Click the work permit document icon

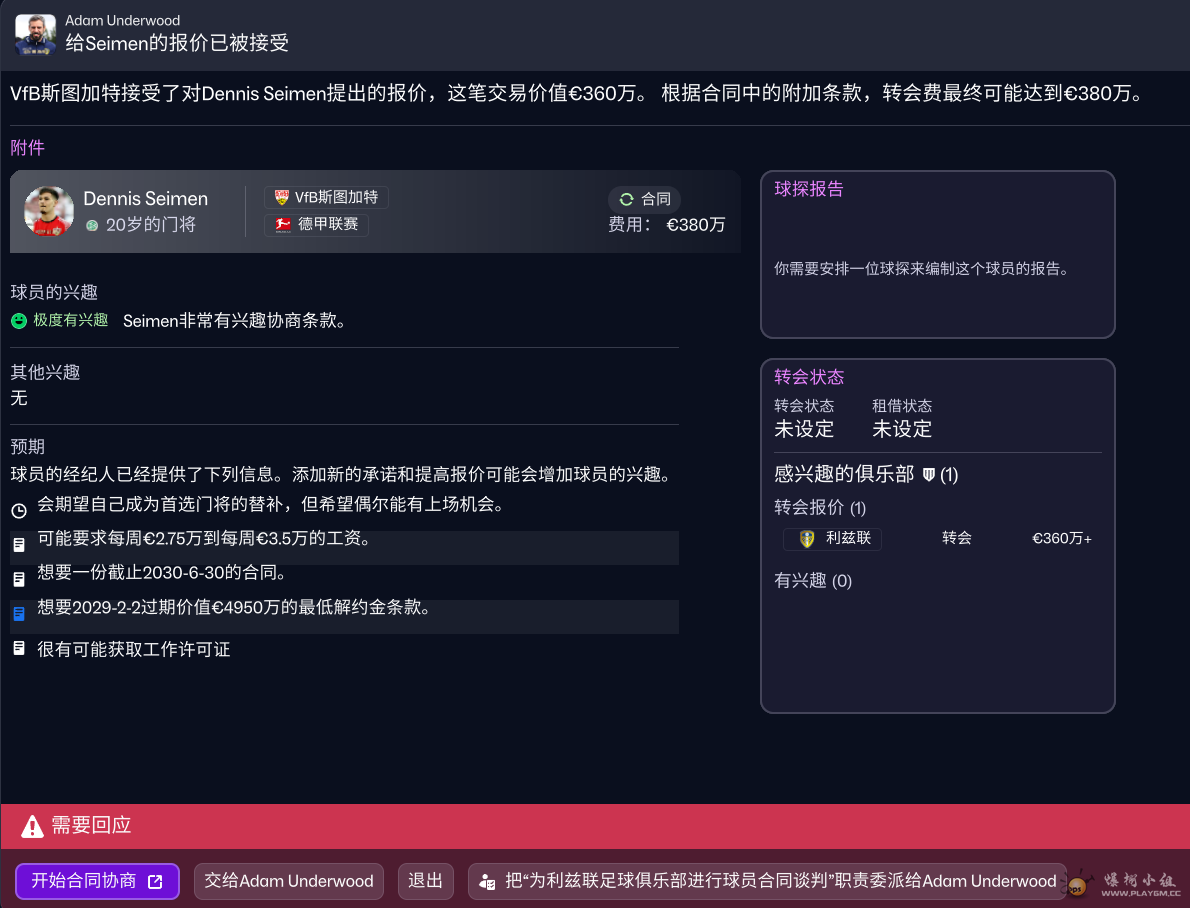coord(19,649)
